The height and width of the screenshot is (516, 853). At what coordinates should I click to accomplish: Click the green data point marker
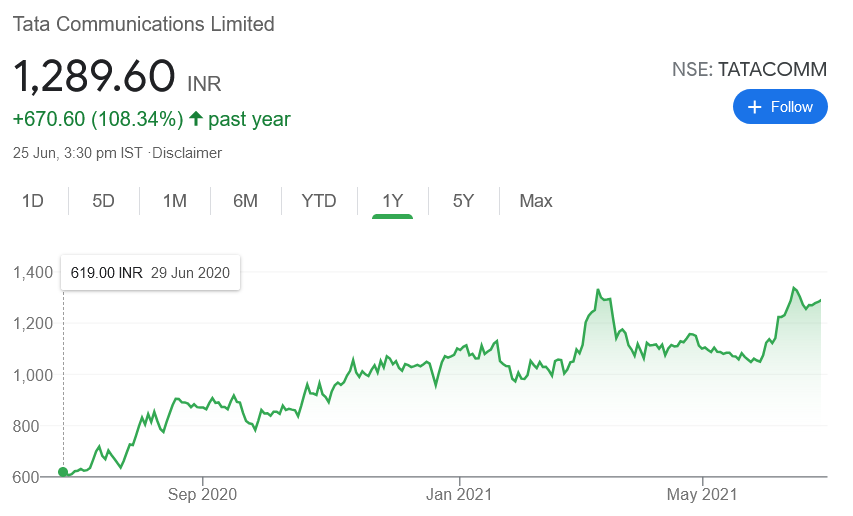click(x=63, y=472)
